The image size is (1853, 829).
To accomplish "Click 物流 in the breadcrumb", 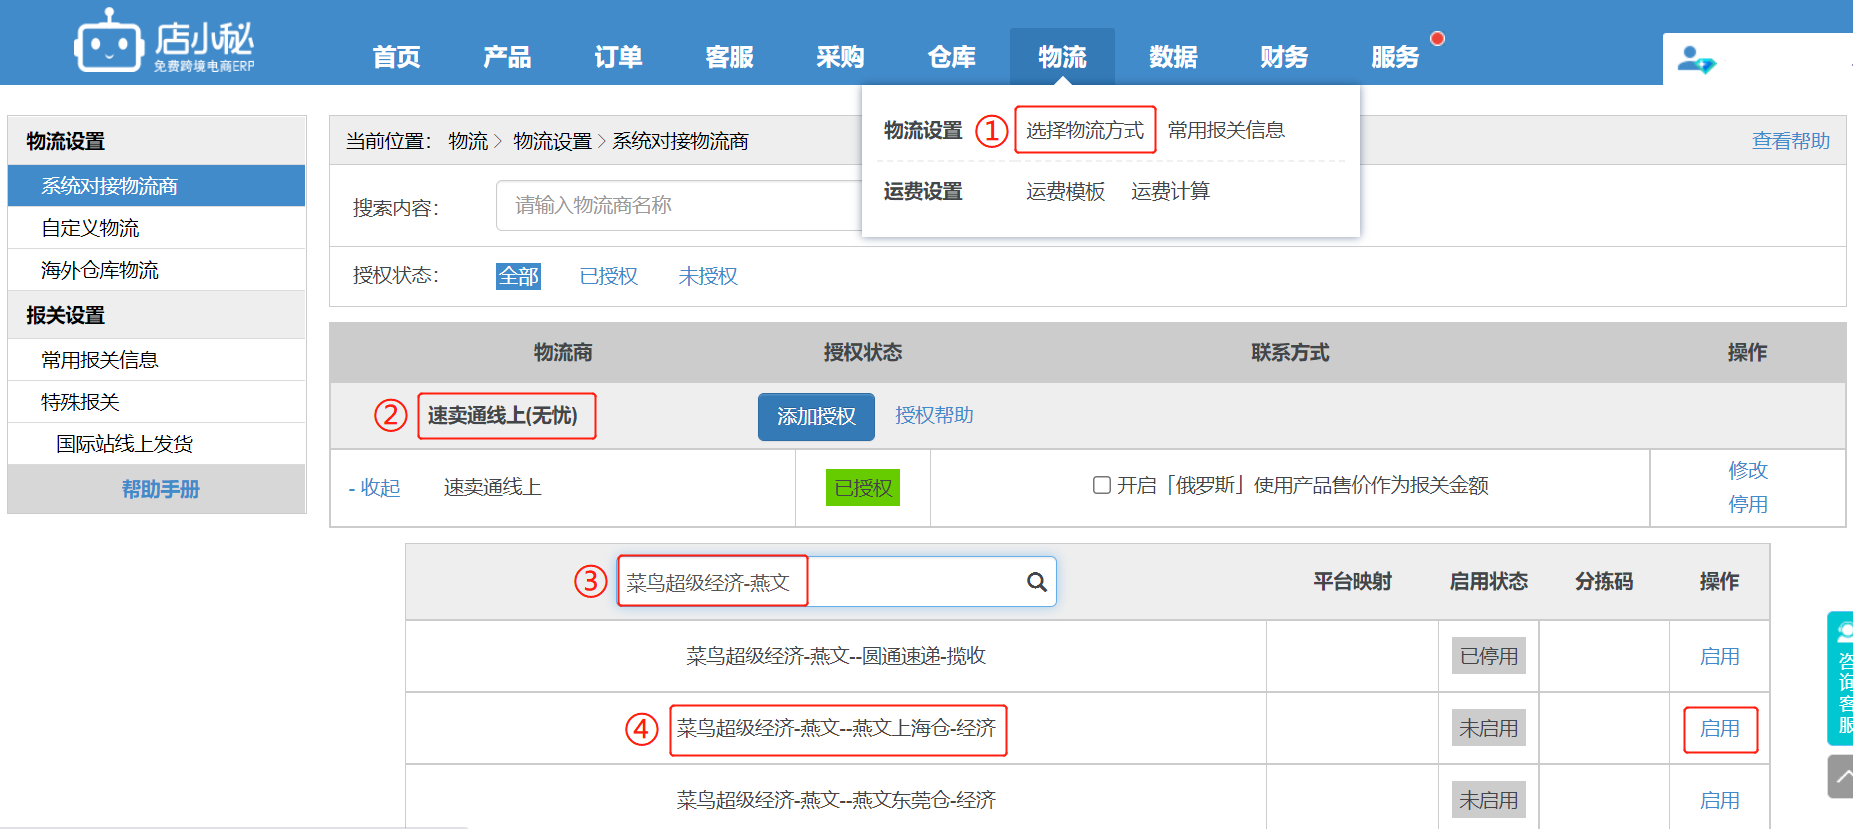I will (468, 141).
